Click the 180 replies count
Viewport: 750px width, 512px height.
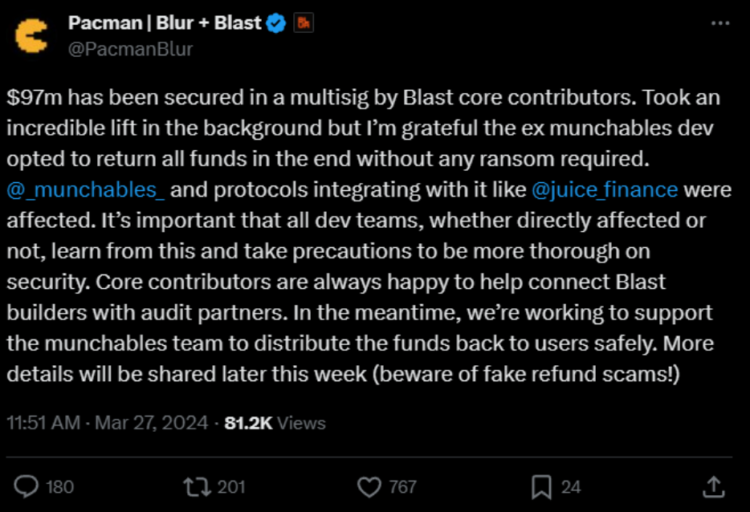pos(60,487)
